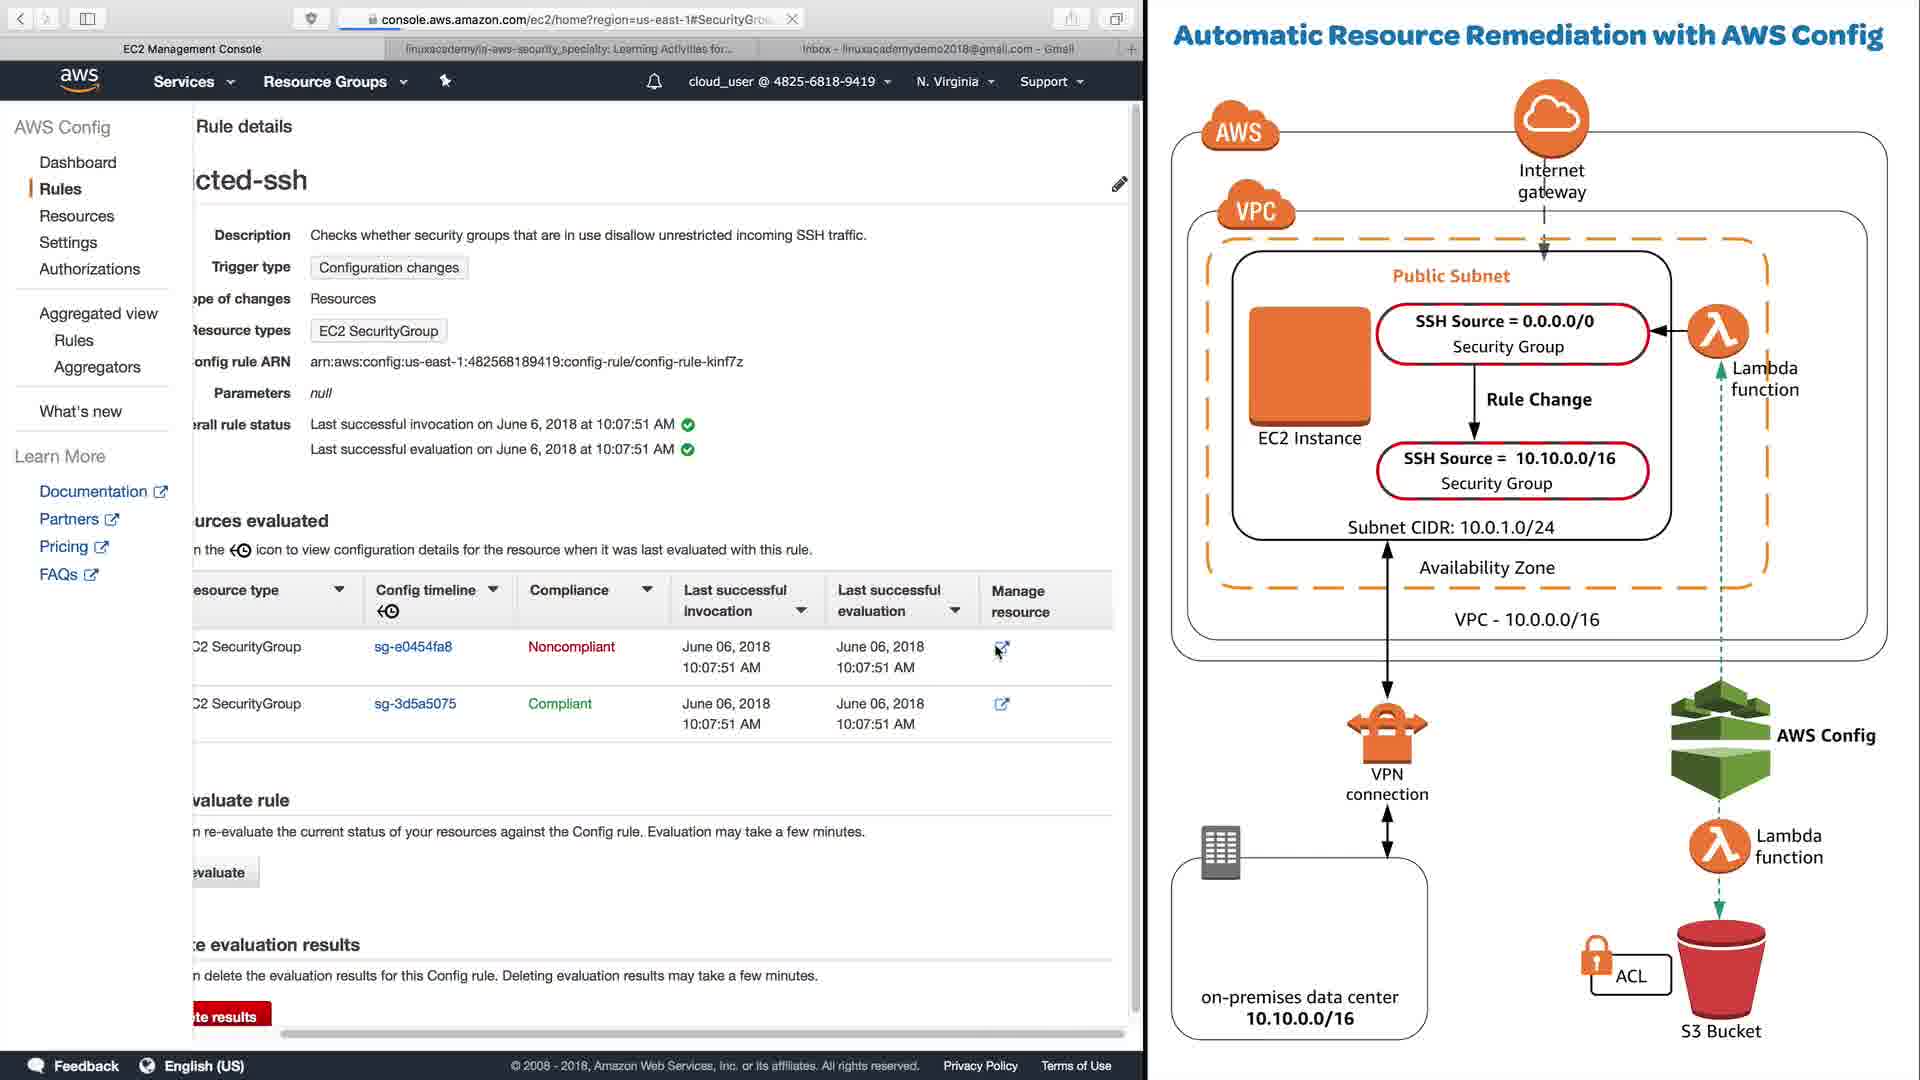
Task: Open notifications bell icon
Action: click(654, 82)
